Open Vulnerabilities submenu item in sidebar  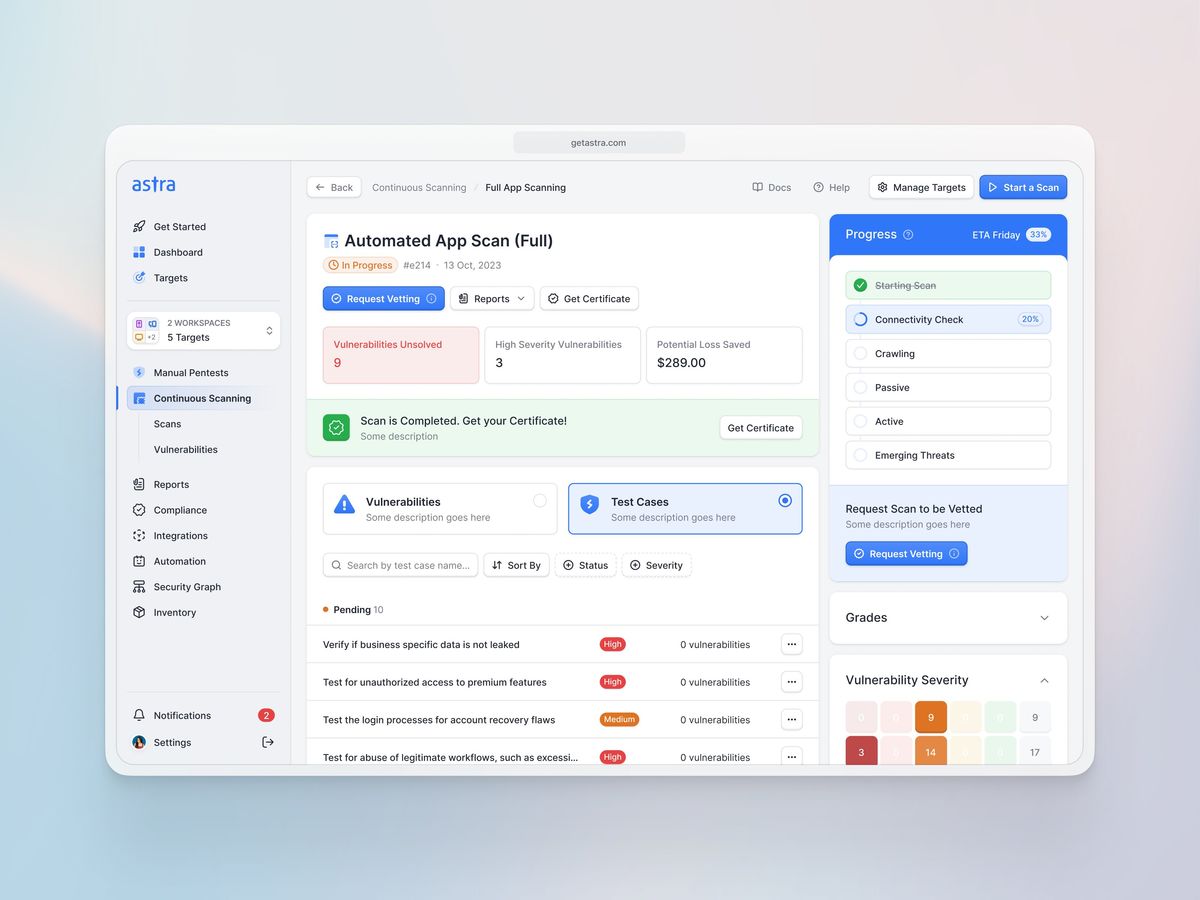click(185, 449)
